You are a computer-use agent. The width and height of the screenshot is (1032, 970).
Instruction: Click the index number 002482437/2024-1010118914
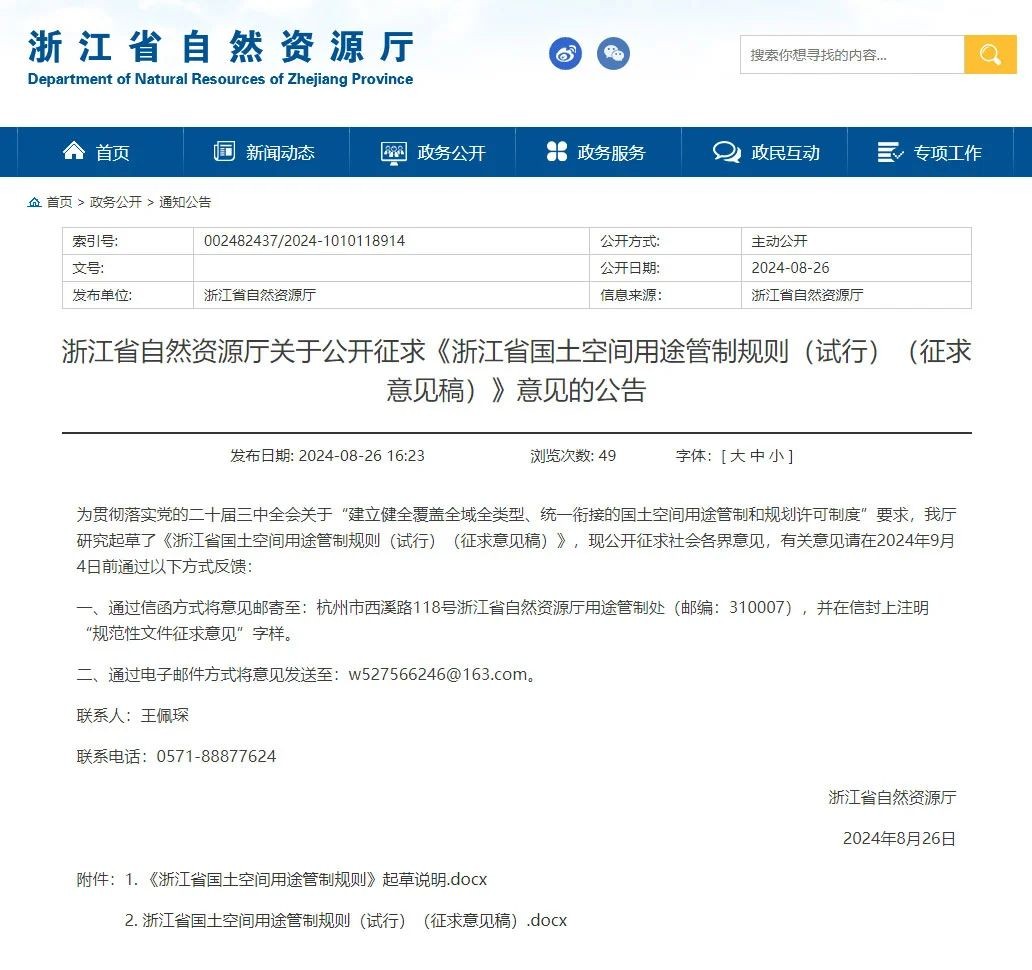(304, 241)
